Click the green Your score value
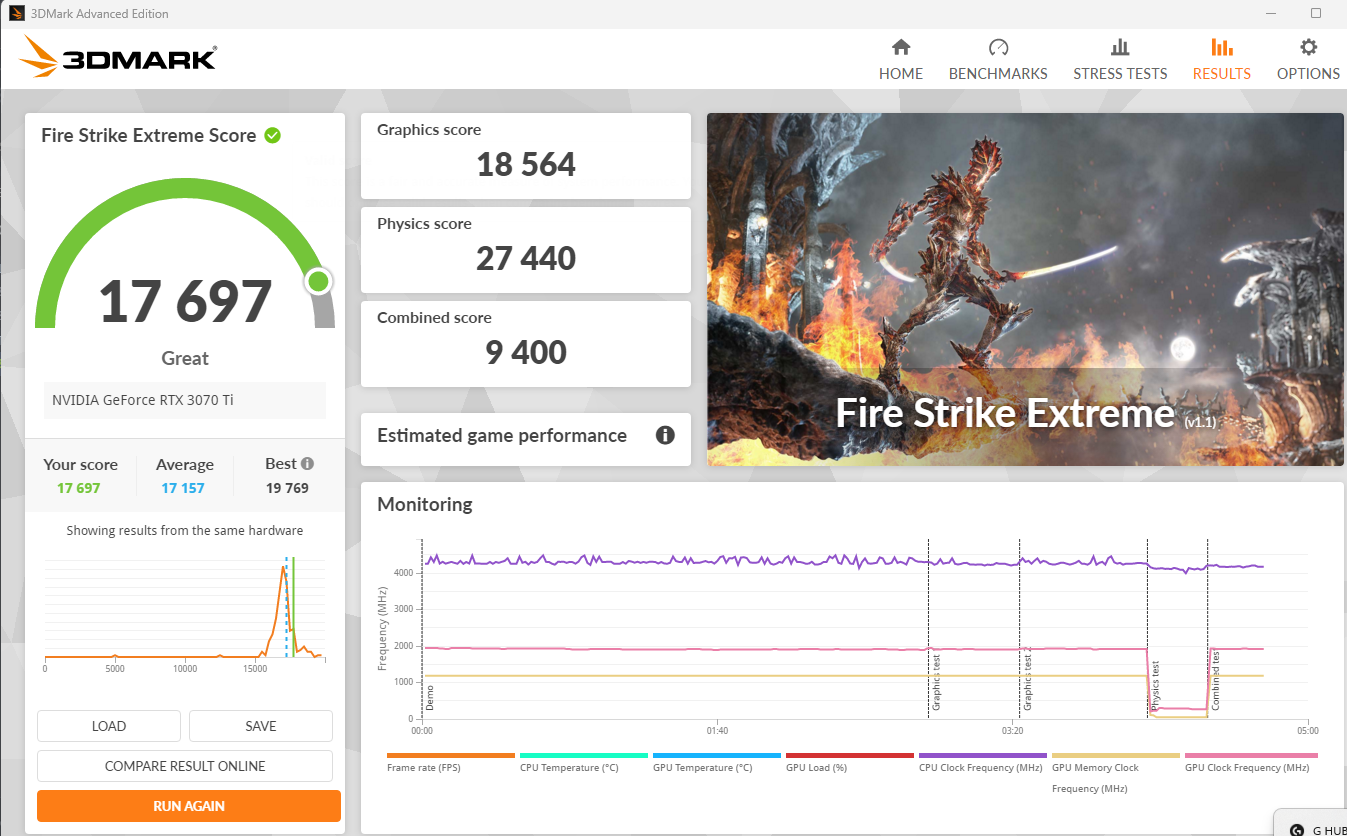Viewport: 1347px width, 836px height. click(x=79, y=488)
